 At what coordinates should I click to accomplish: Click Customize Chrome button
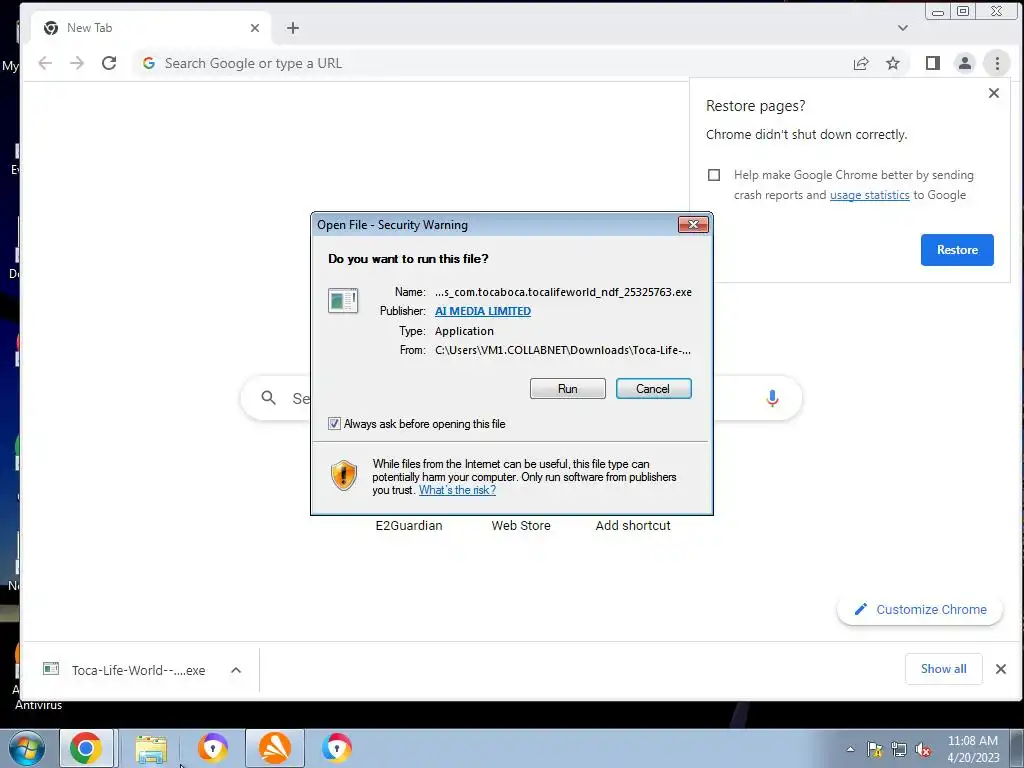920,609
